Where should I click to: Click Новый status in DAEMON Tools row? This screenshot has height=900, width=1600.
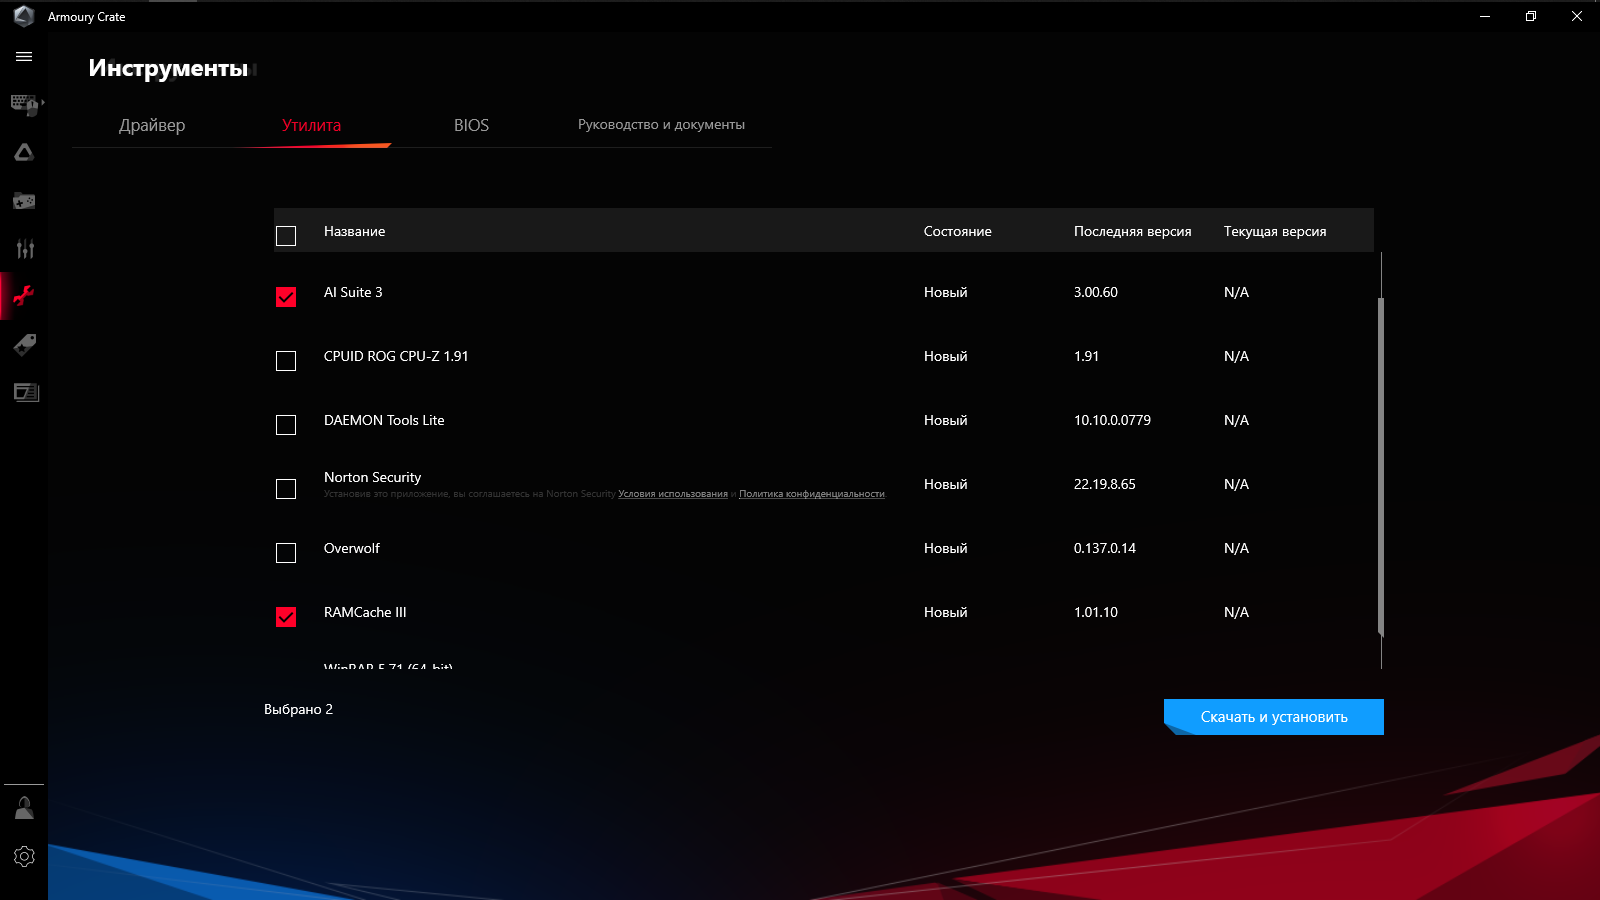[x=946, y=420]
